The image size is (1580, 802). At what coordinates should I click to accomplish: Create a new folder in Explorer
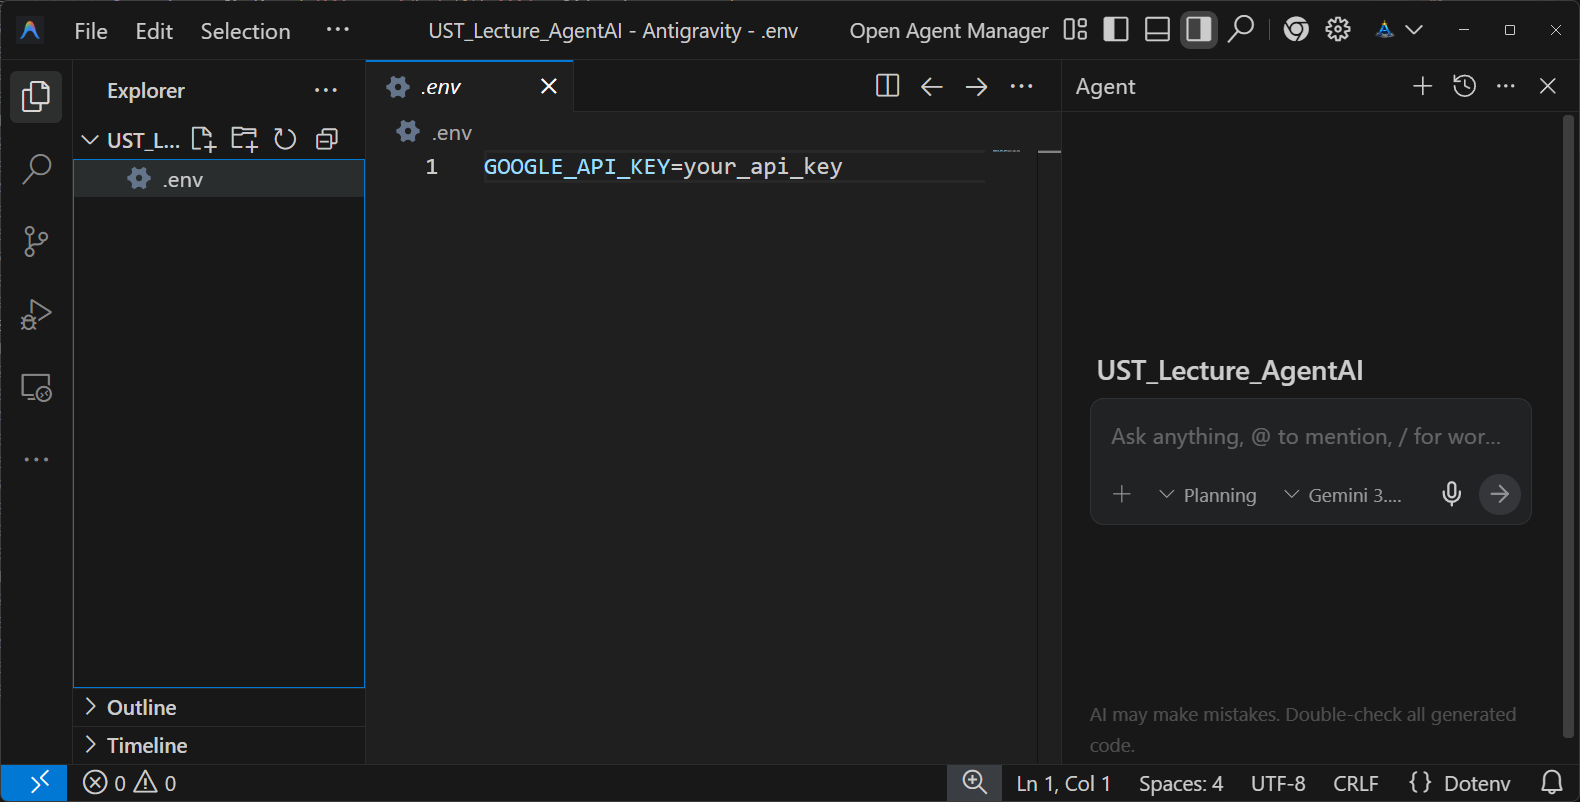pyautogui.click(x=244, y=139)
